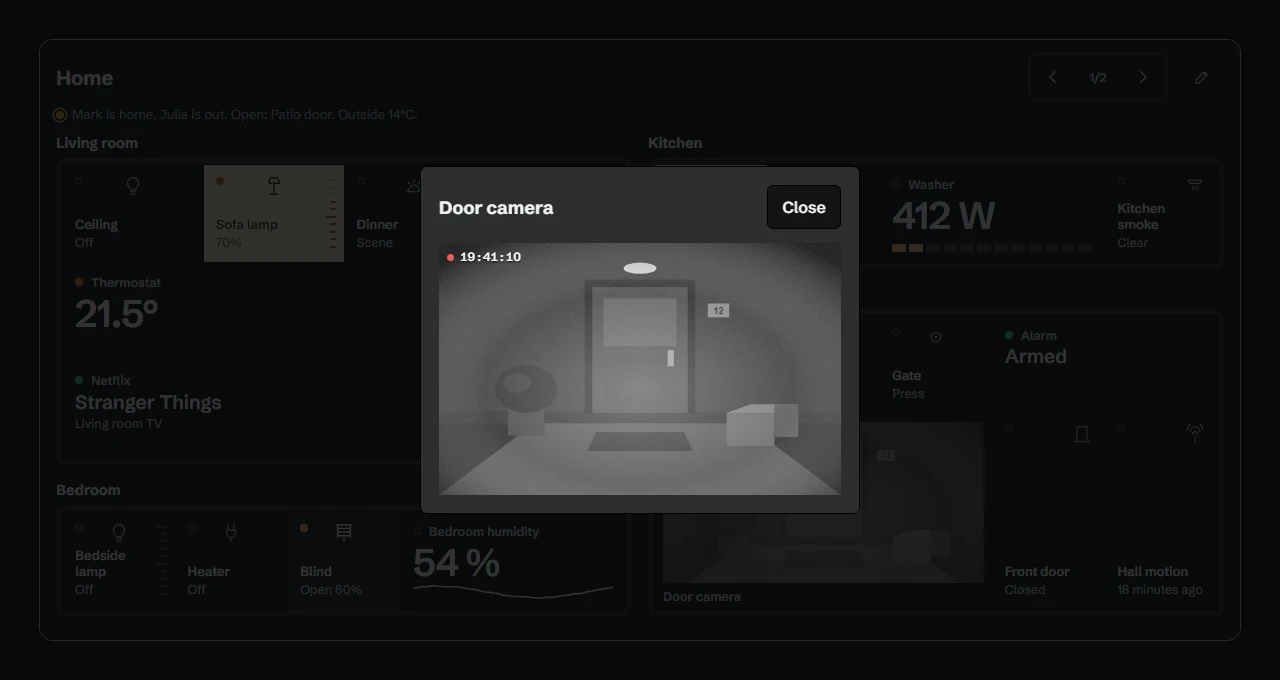
Task: Open the Kitchen smoke tile
Action: point(1161,214)
